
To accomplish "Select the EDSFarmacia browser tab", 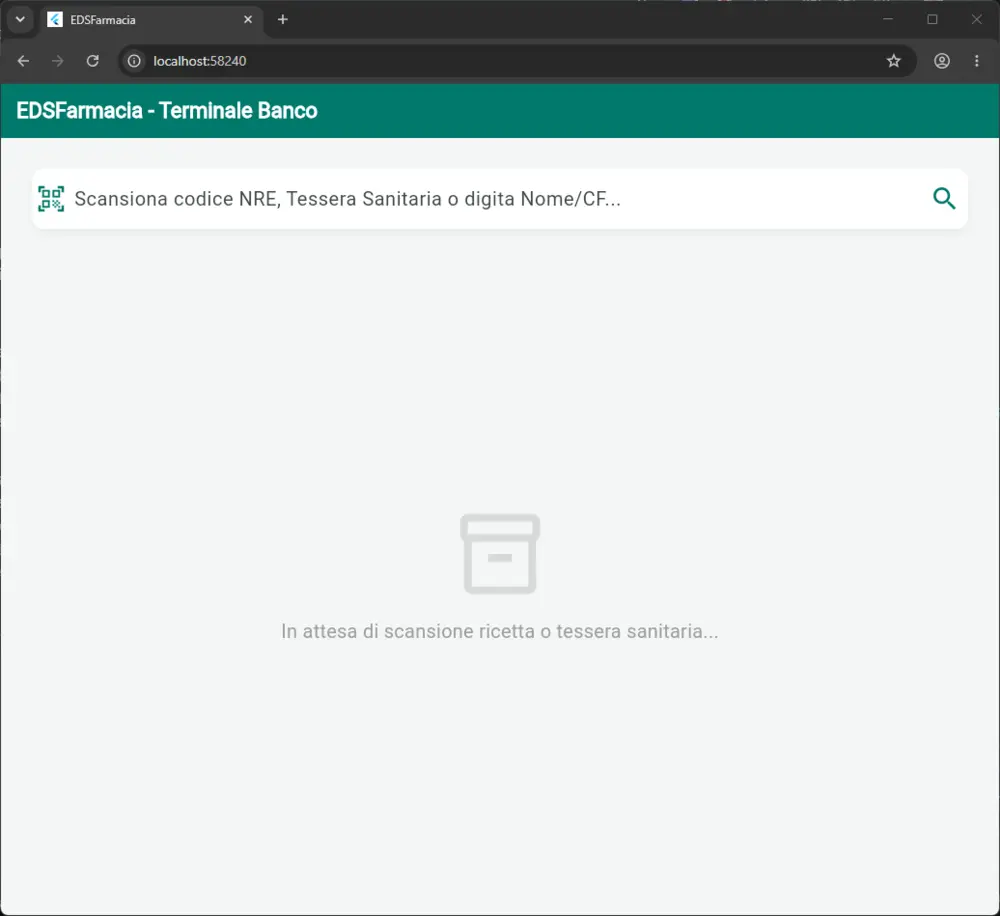I will point(151,20).
